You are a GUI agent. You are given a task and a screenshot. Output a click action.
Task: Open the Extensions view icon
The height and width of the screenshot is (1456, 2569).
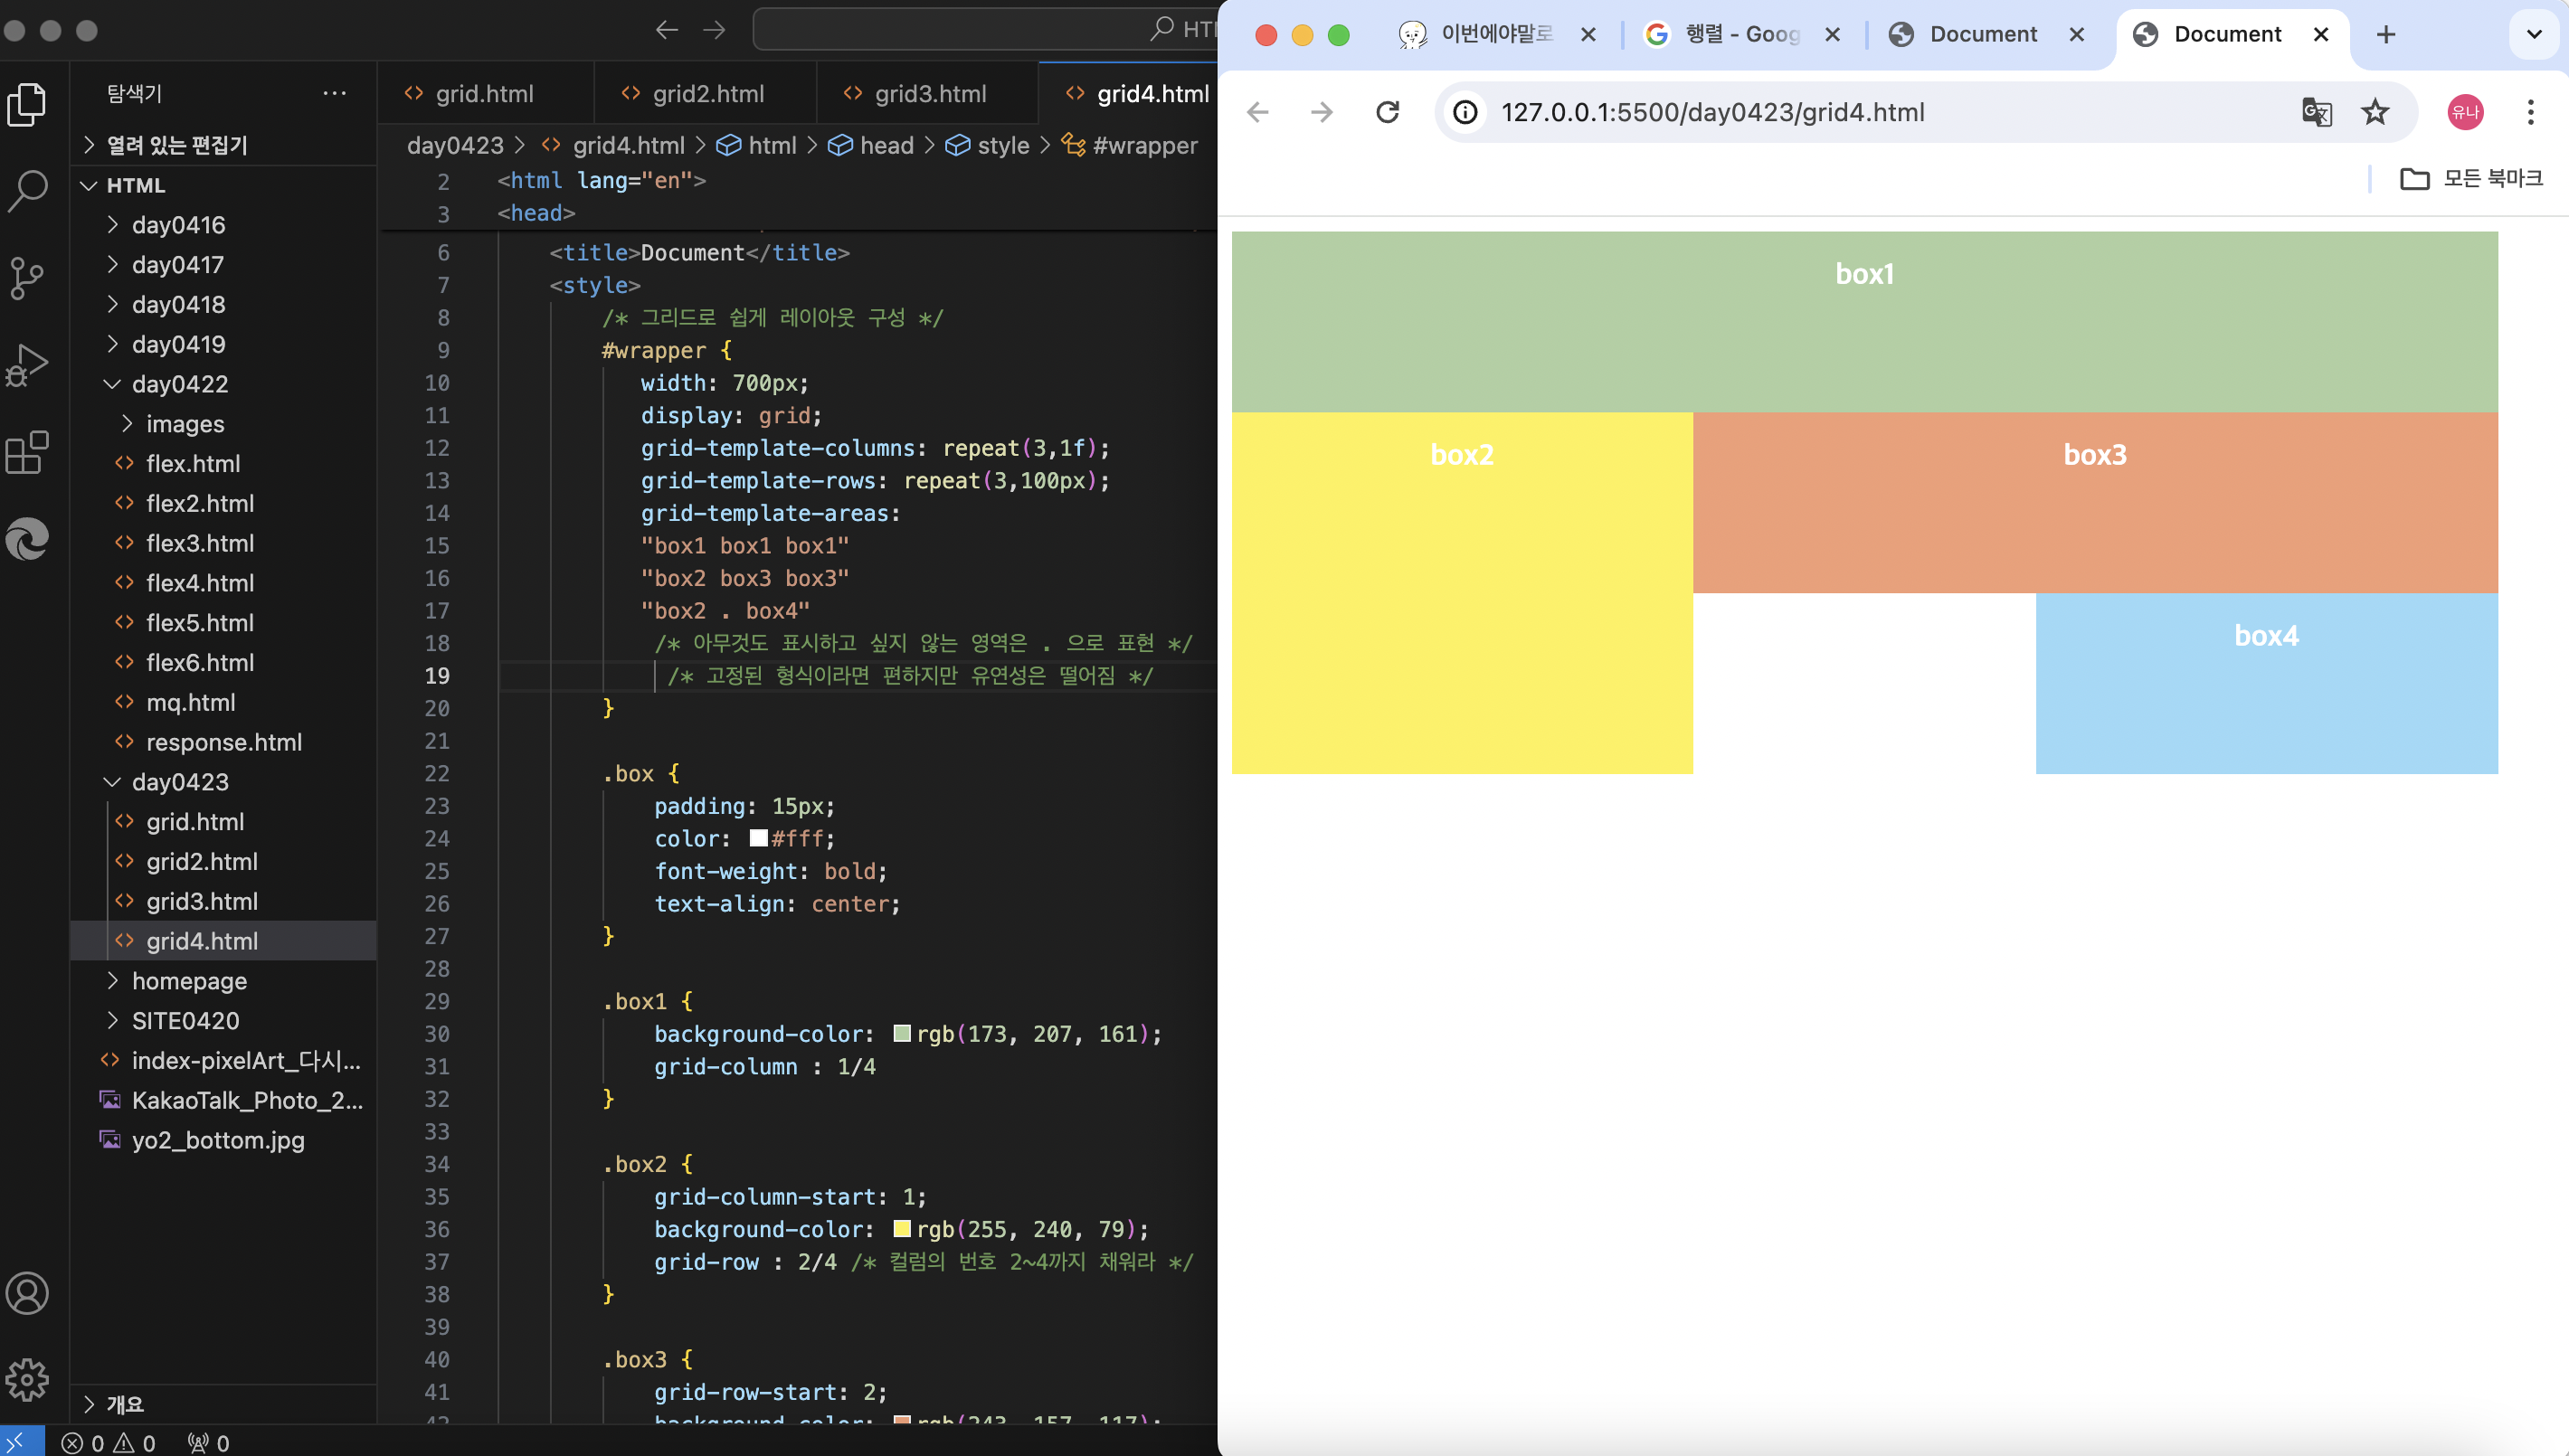[27, 453]
